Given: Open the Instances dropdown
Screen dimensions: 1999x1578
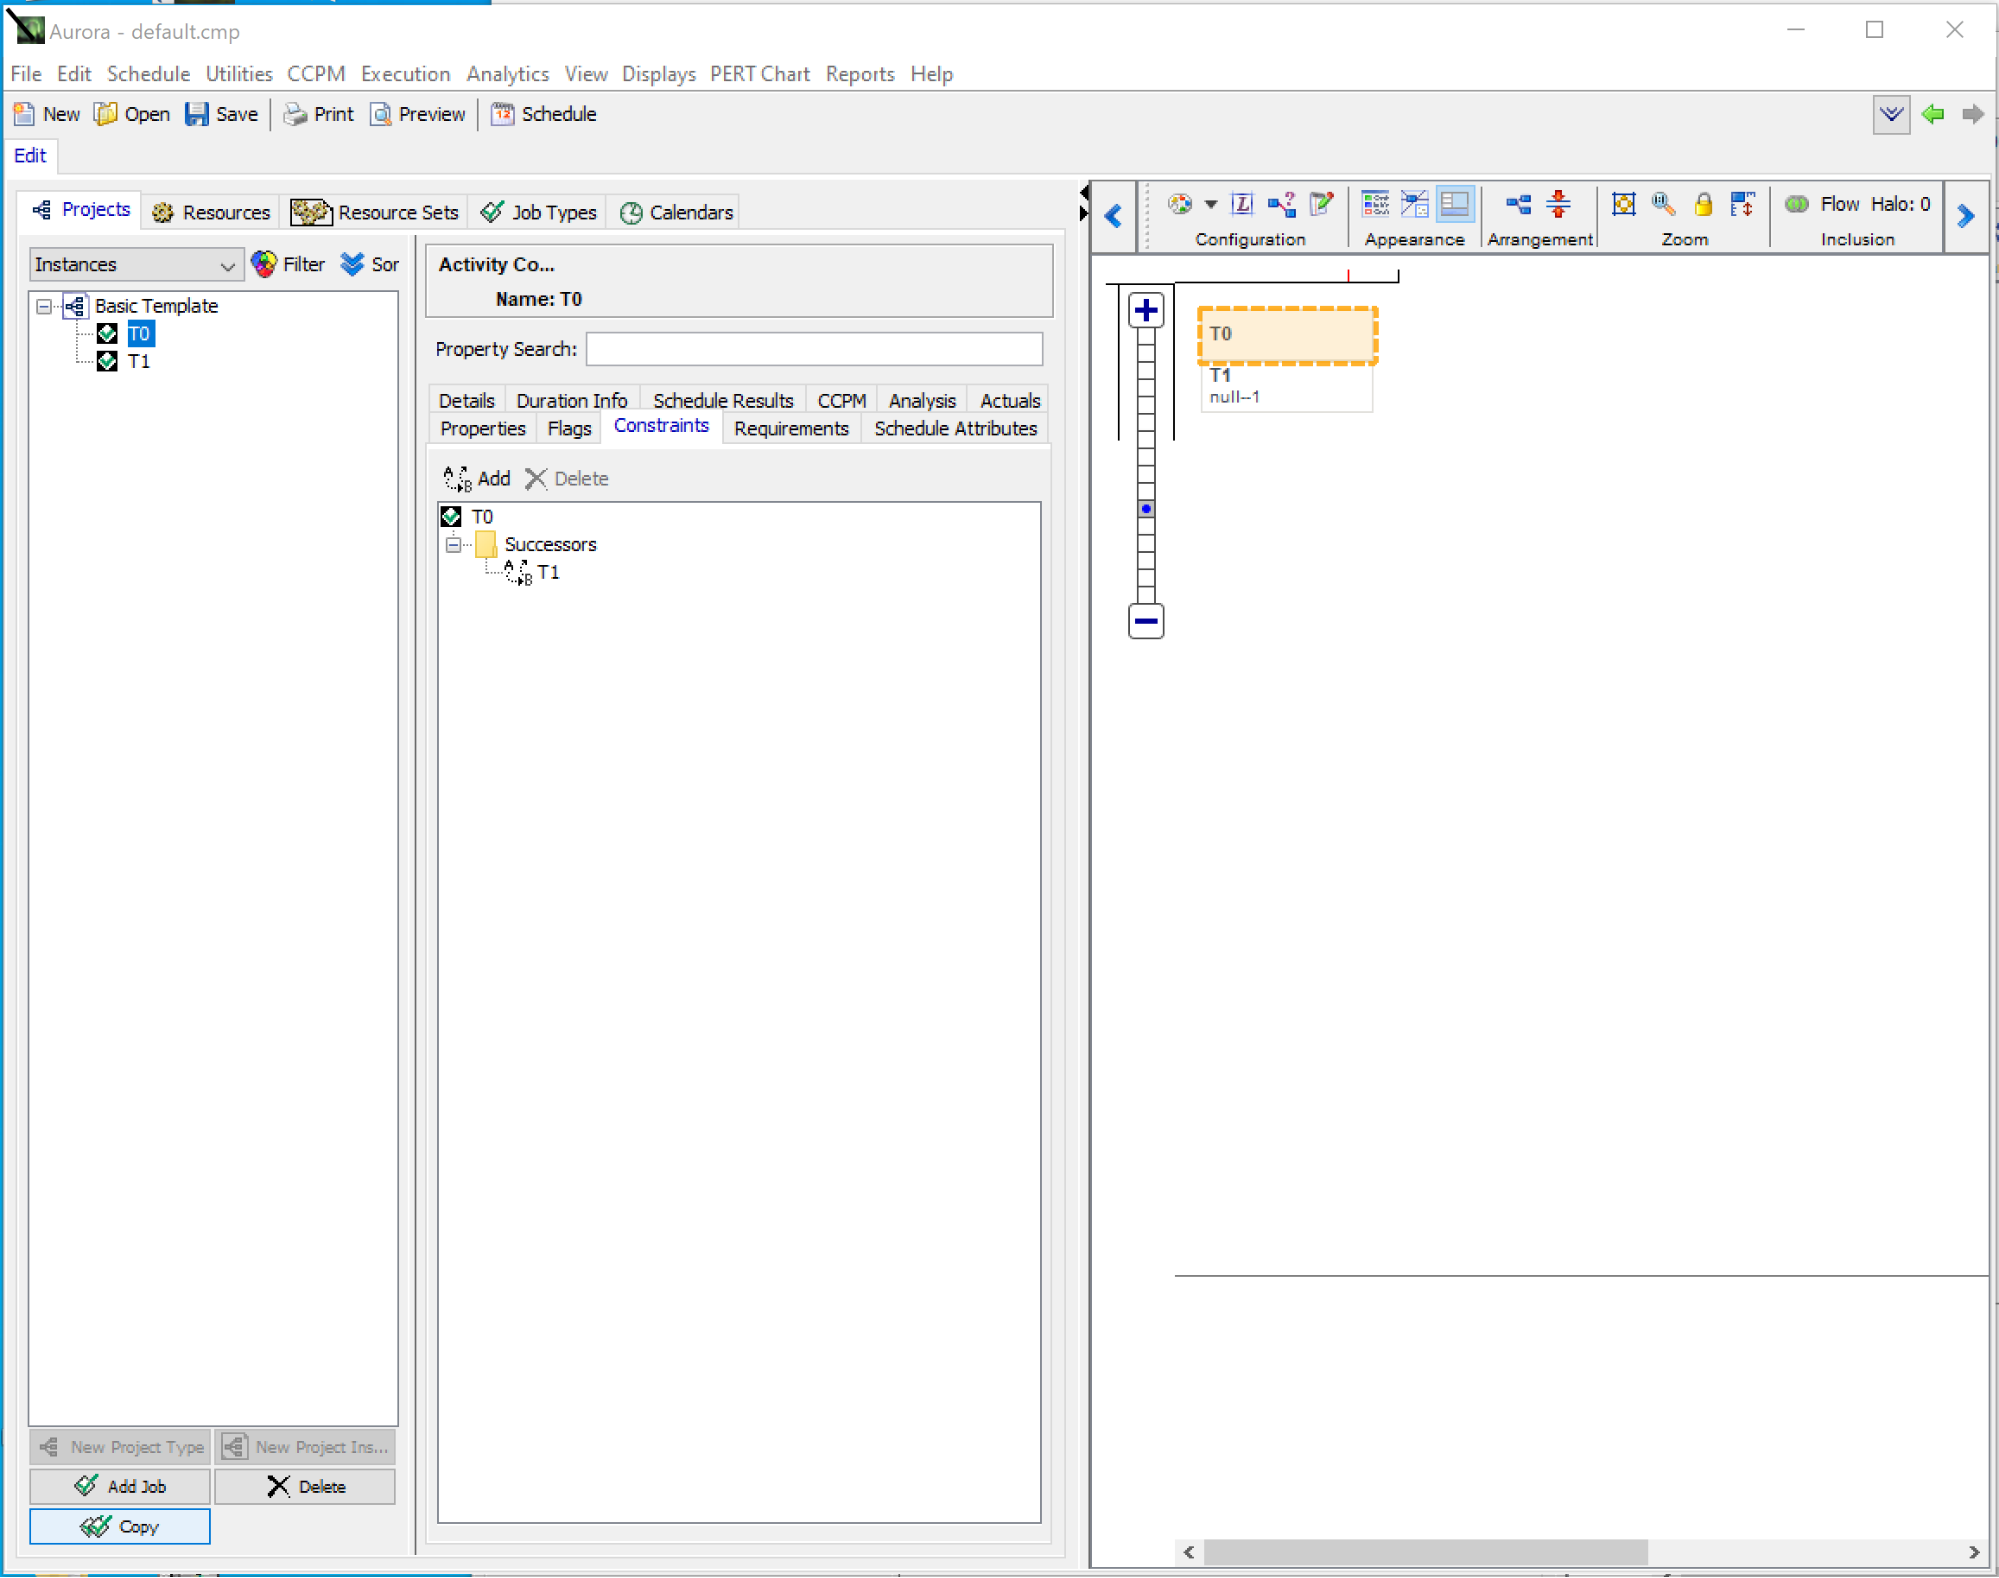Looking at the screenshot, I should click(135, 264).
